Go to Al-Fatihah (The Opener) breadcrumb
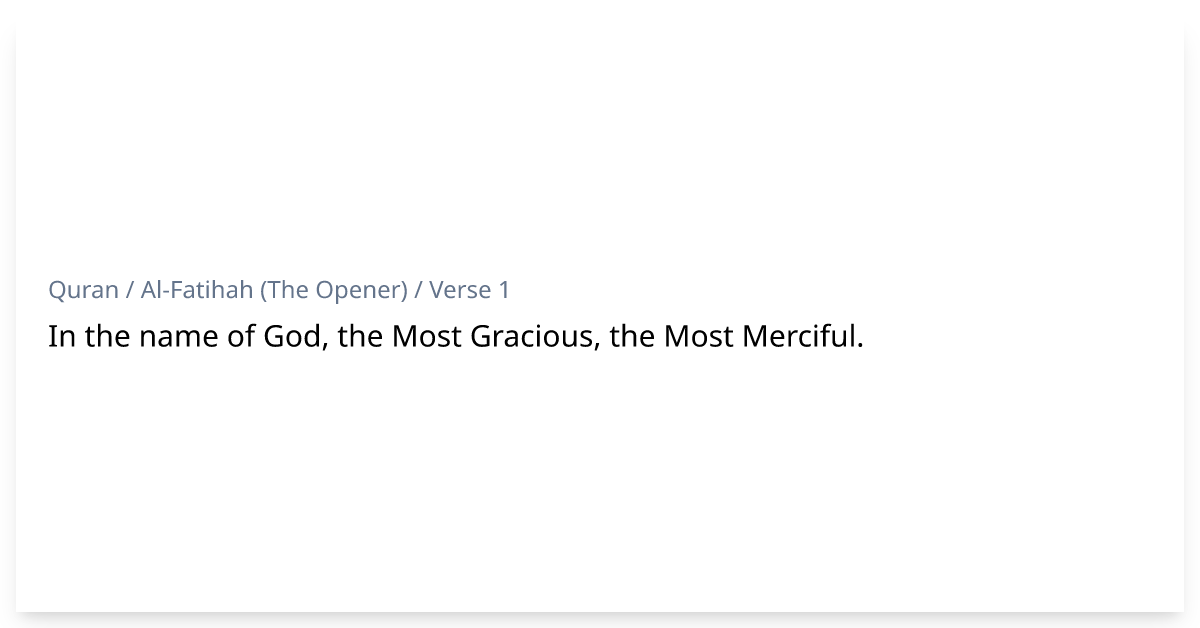This screenshot has height=628, width=1200. [274, 290]
